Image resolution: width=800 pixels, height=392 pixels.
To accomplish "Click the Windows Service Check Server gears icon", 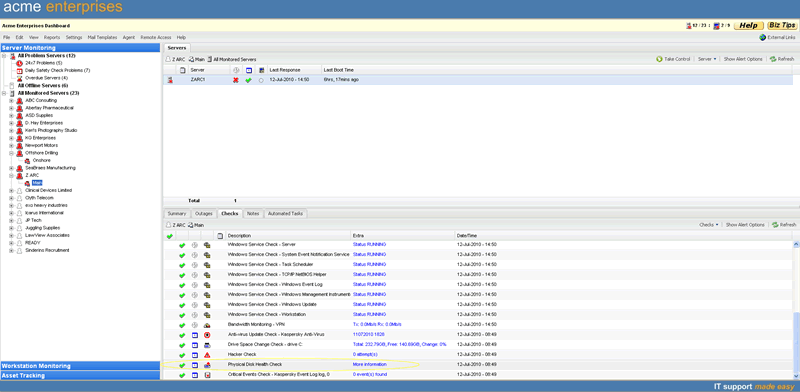I will tap(207, 245).
